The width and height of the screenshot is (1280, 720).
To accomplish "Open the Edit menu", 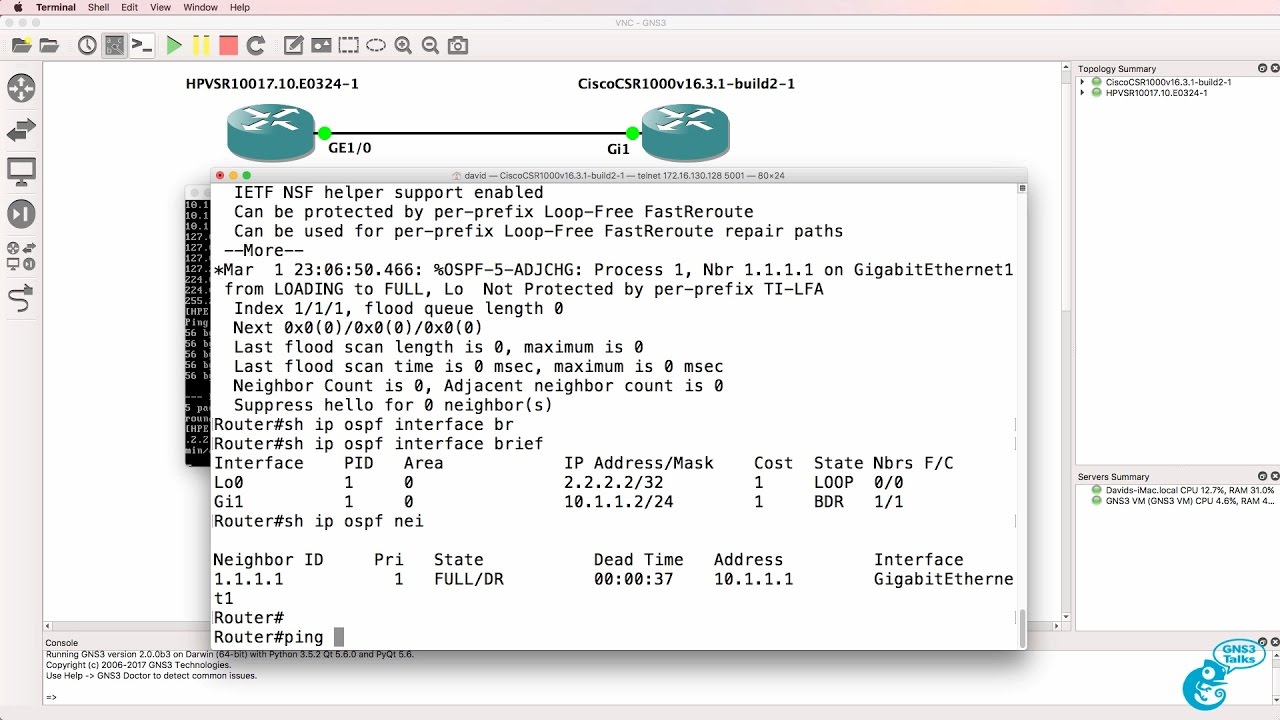I will tap(130, 7).
